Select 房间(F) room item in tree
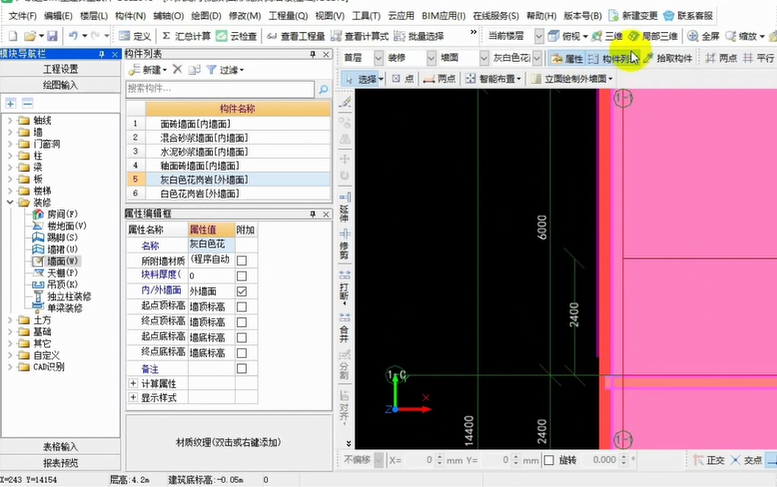 (61, 214)
